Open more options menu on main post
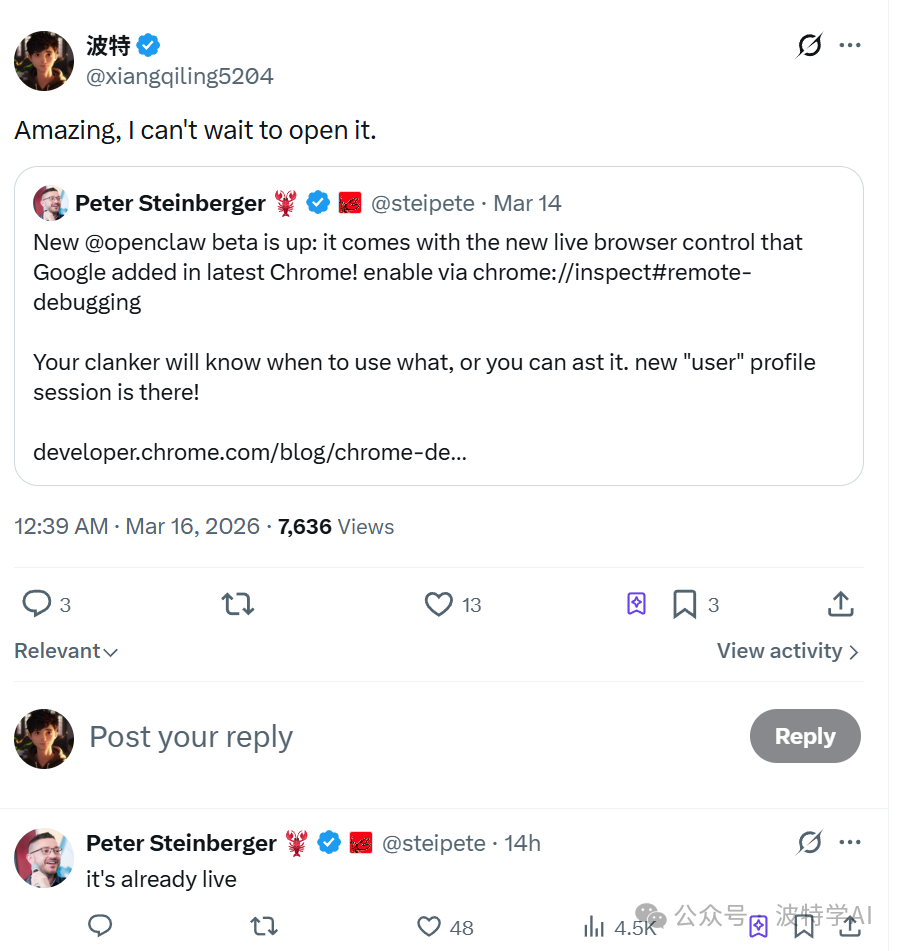The width and height of the screenshot is (900, 951). coord(850,45)
